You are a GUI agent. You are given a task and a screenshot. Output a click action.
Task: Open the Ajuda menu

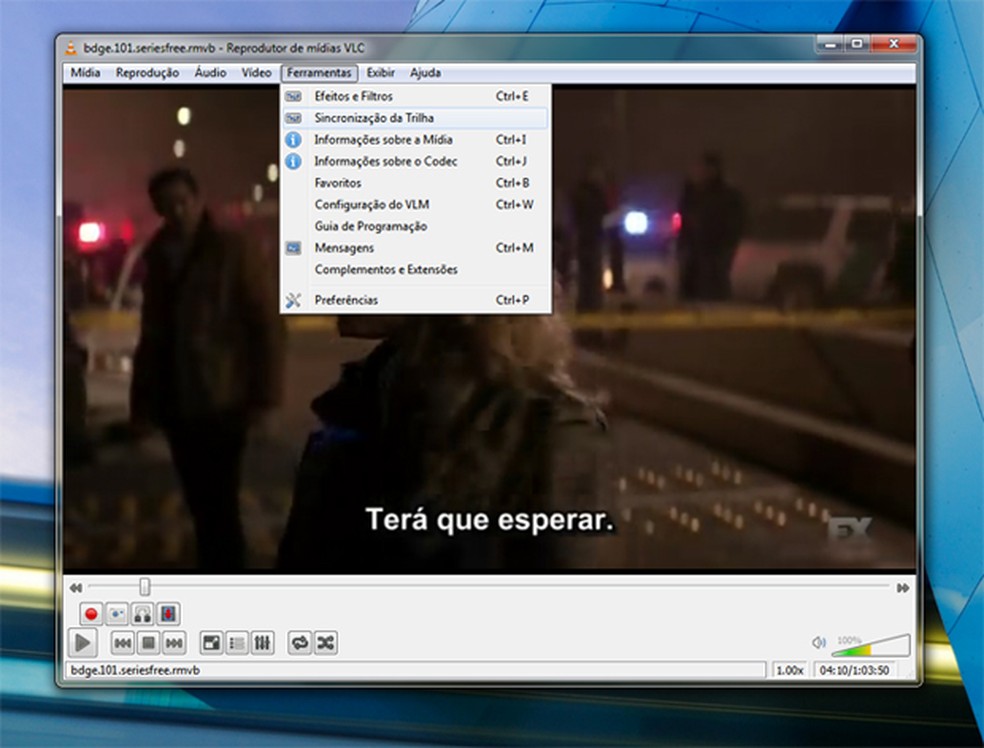[425, 73]
